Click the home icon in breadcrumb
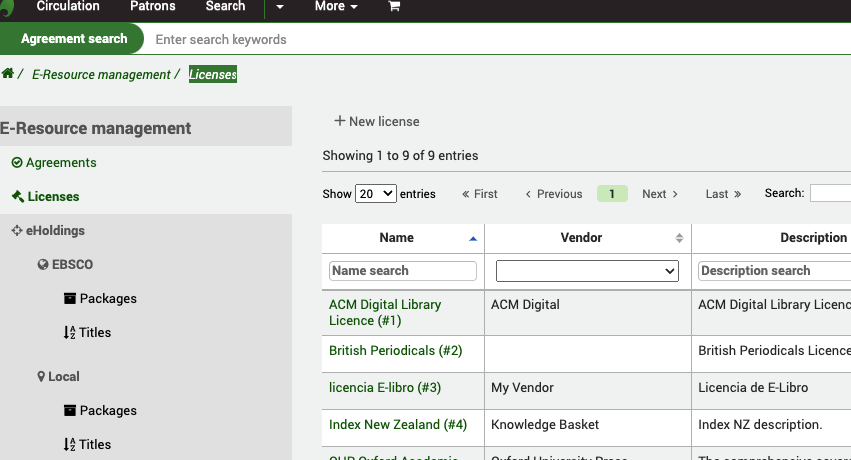The image size is (851, 460). [x=8, y=74]
